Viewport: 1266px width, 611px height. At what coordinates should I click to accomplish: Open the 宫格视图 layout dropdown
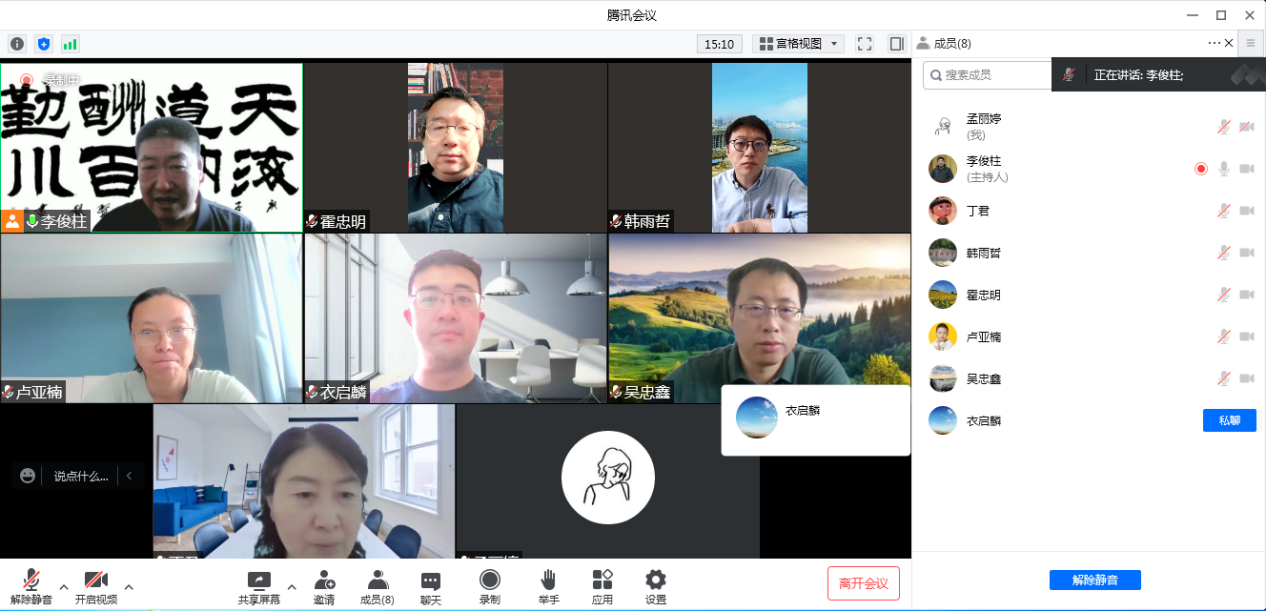798,44
